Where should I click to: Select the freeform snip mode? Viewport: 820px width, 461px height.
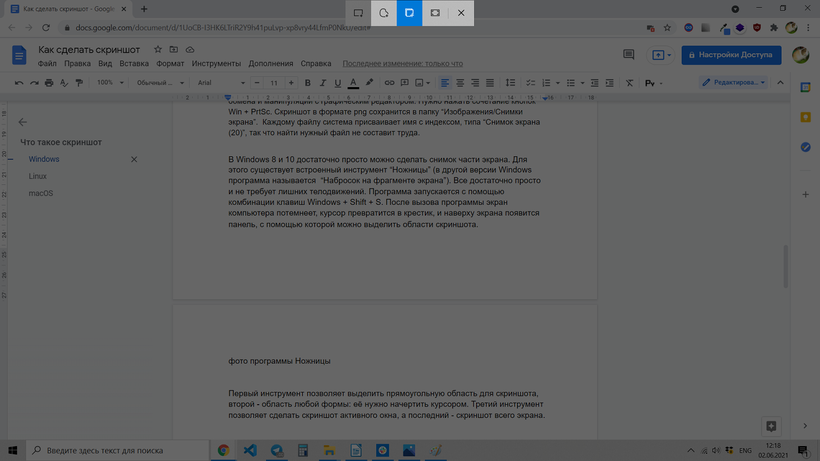pos(384,13)
